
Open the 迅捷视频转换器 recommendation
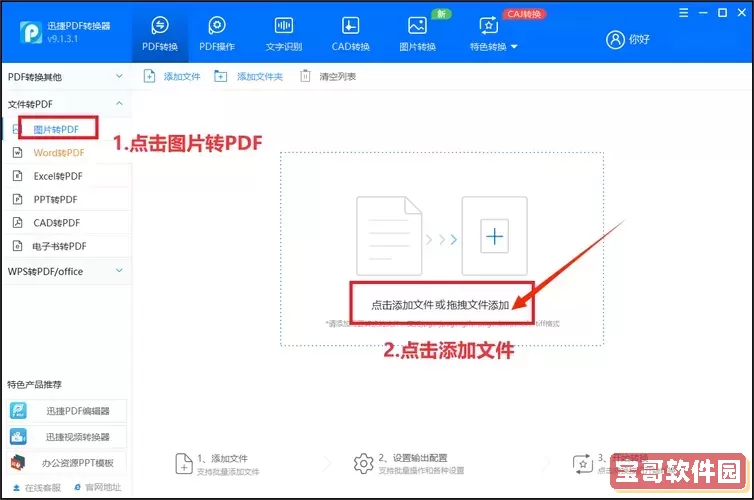tap(67, 437)
